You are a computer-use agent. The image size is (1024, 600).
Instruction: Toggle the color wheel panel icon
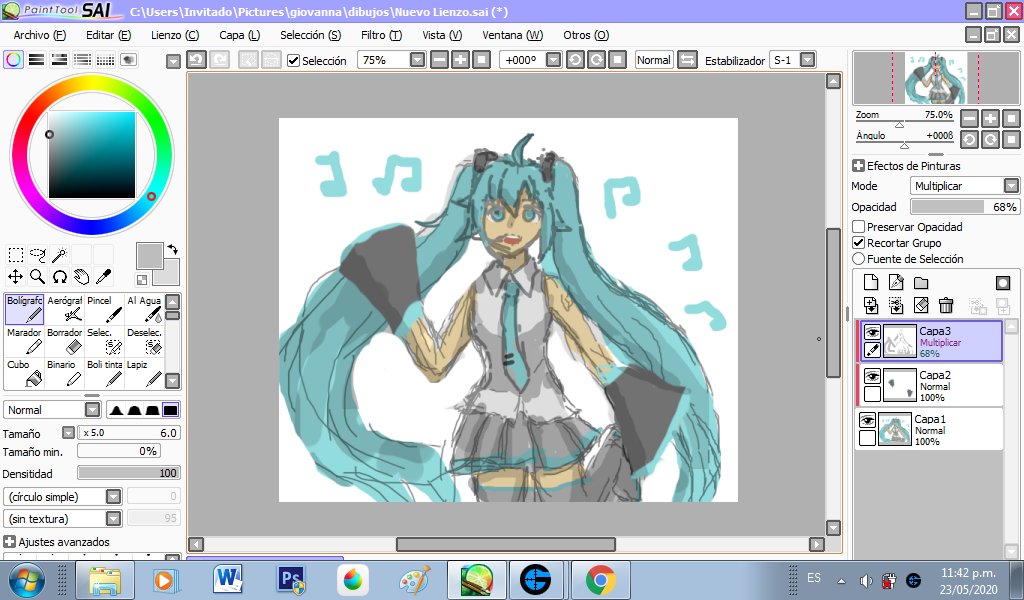pos(13,60)
